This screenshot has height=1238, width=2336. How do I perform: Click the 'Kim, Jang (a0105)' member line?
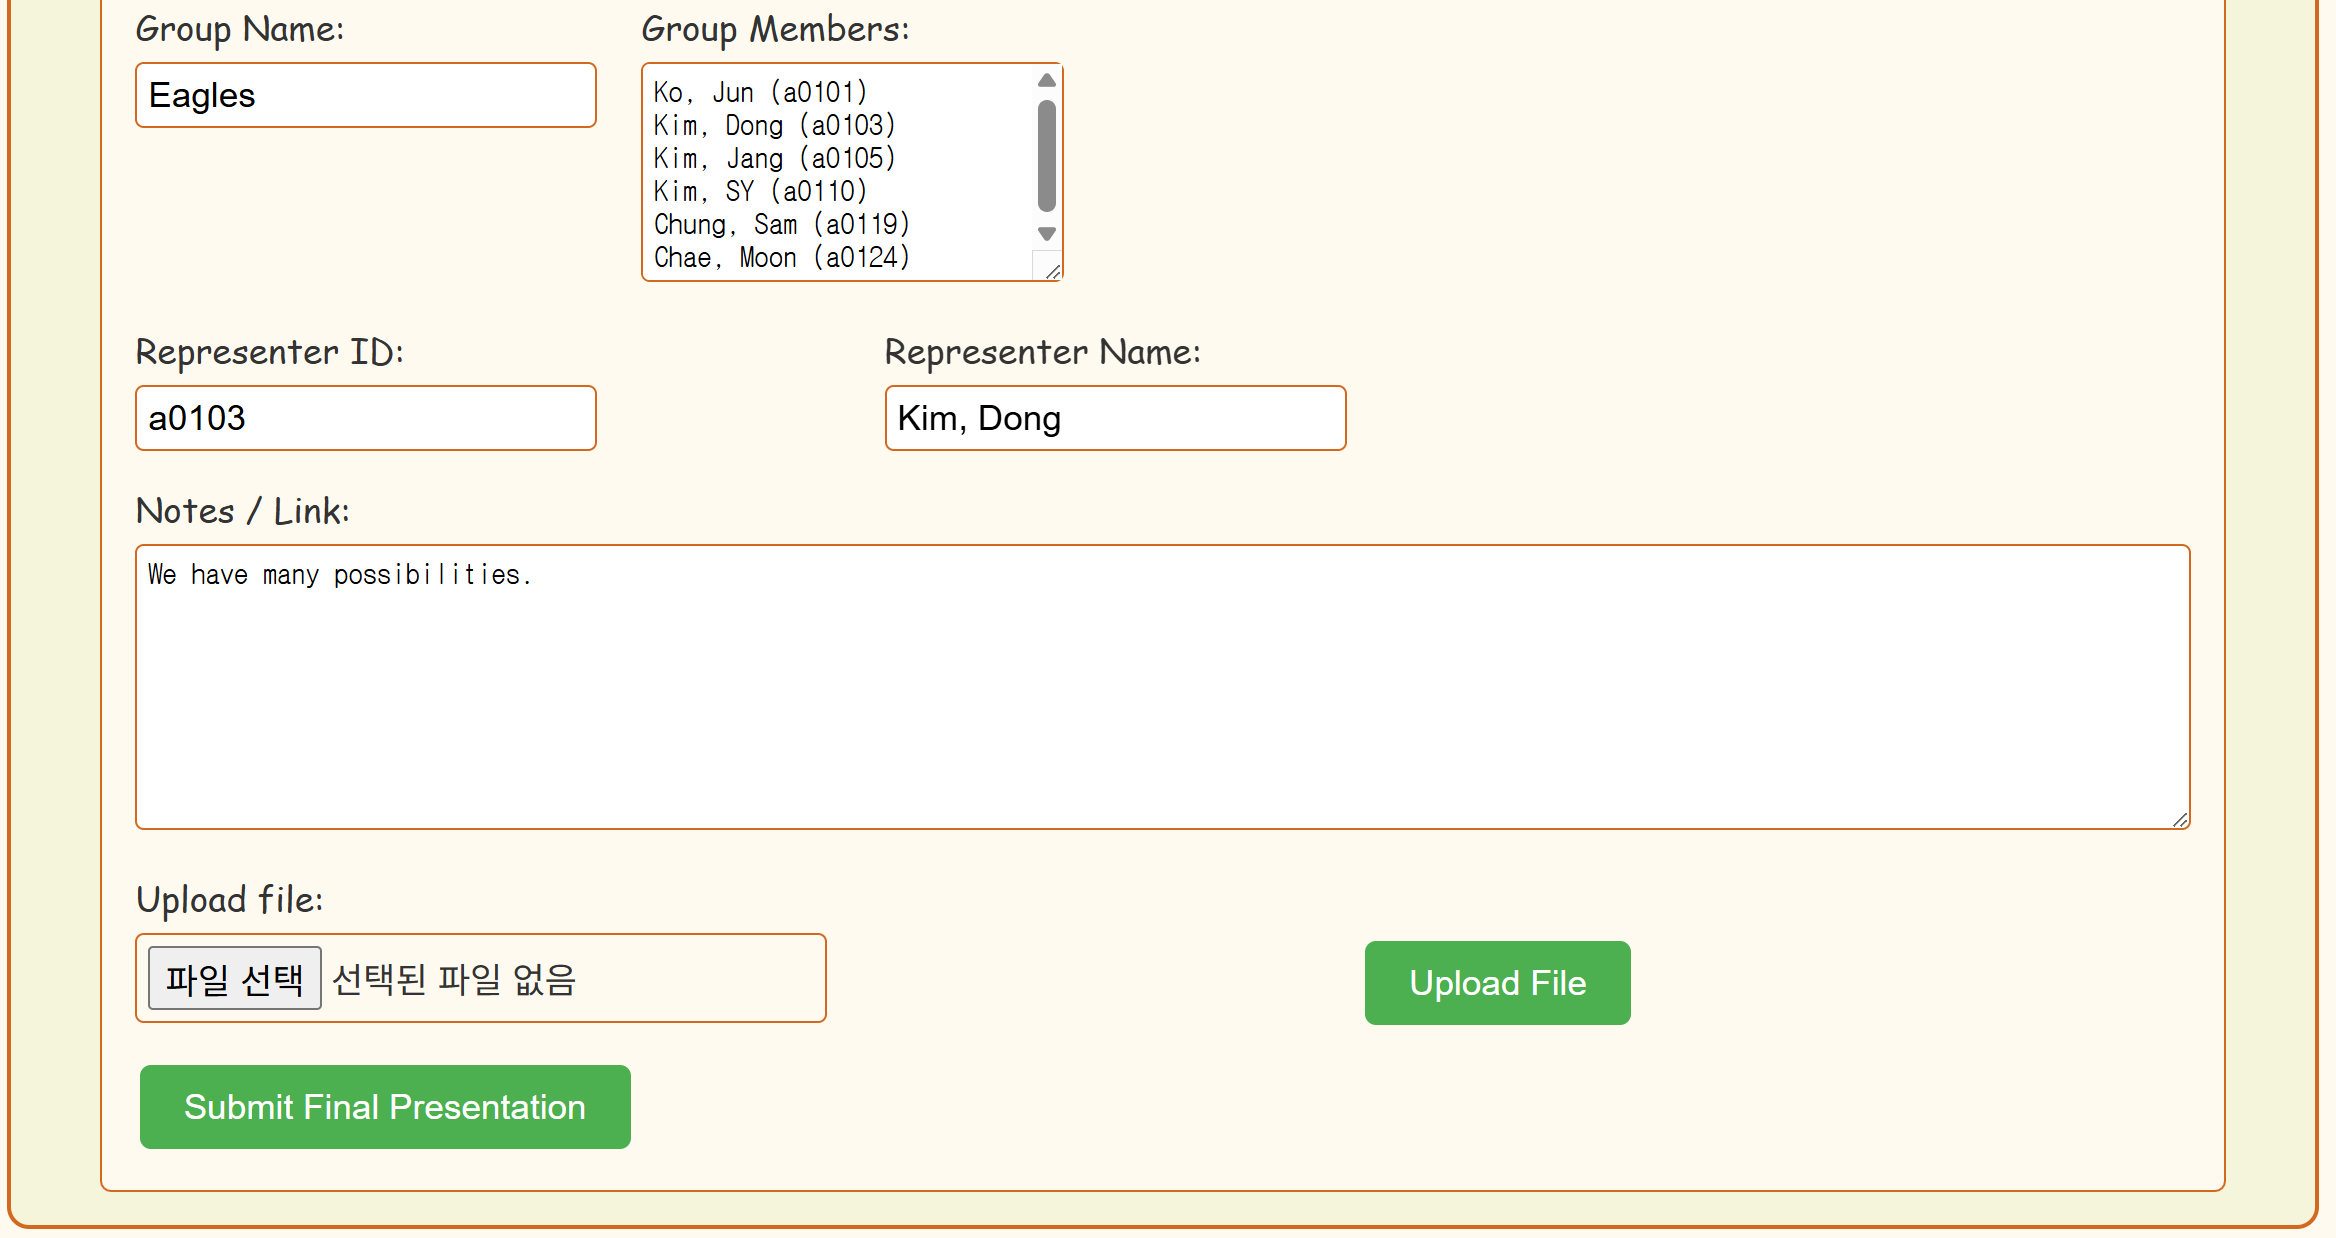pos(774,158)
